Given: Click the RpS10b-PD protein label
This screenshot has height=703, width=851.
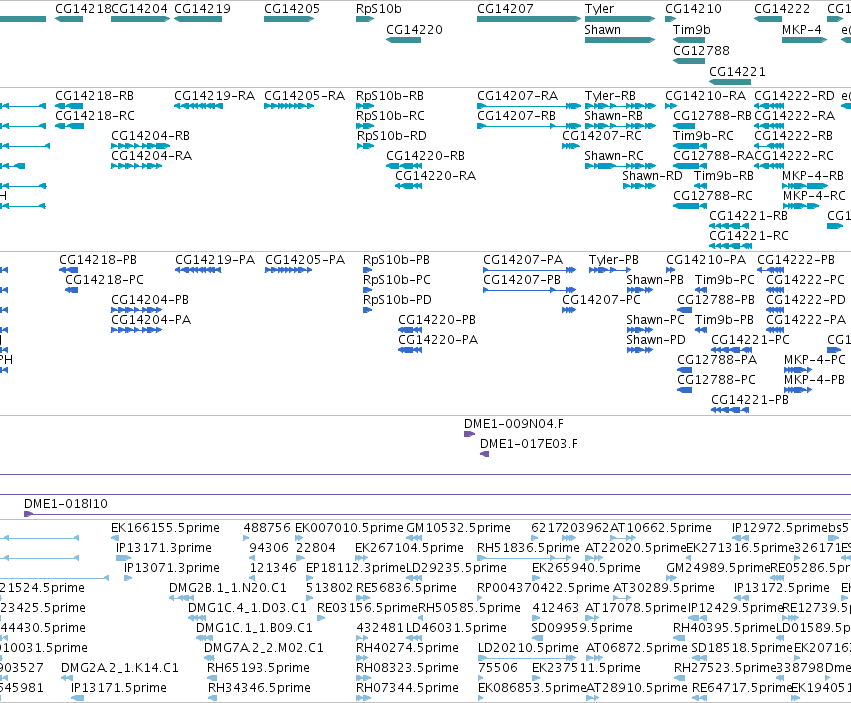Looking at the screenshot, I should (x=397, y=301).
